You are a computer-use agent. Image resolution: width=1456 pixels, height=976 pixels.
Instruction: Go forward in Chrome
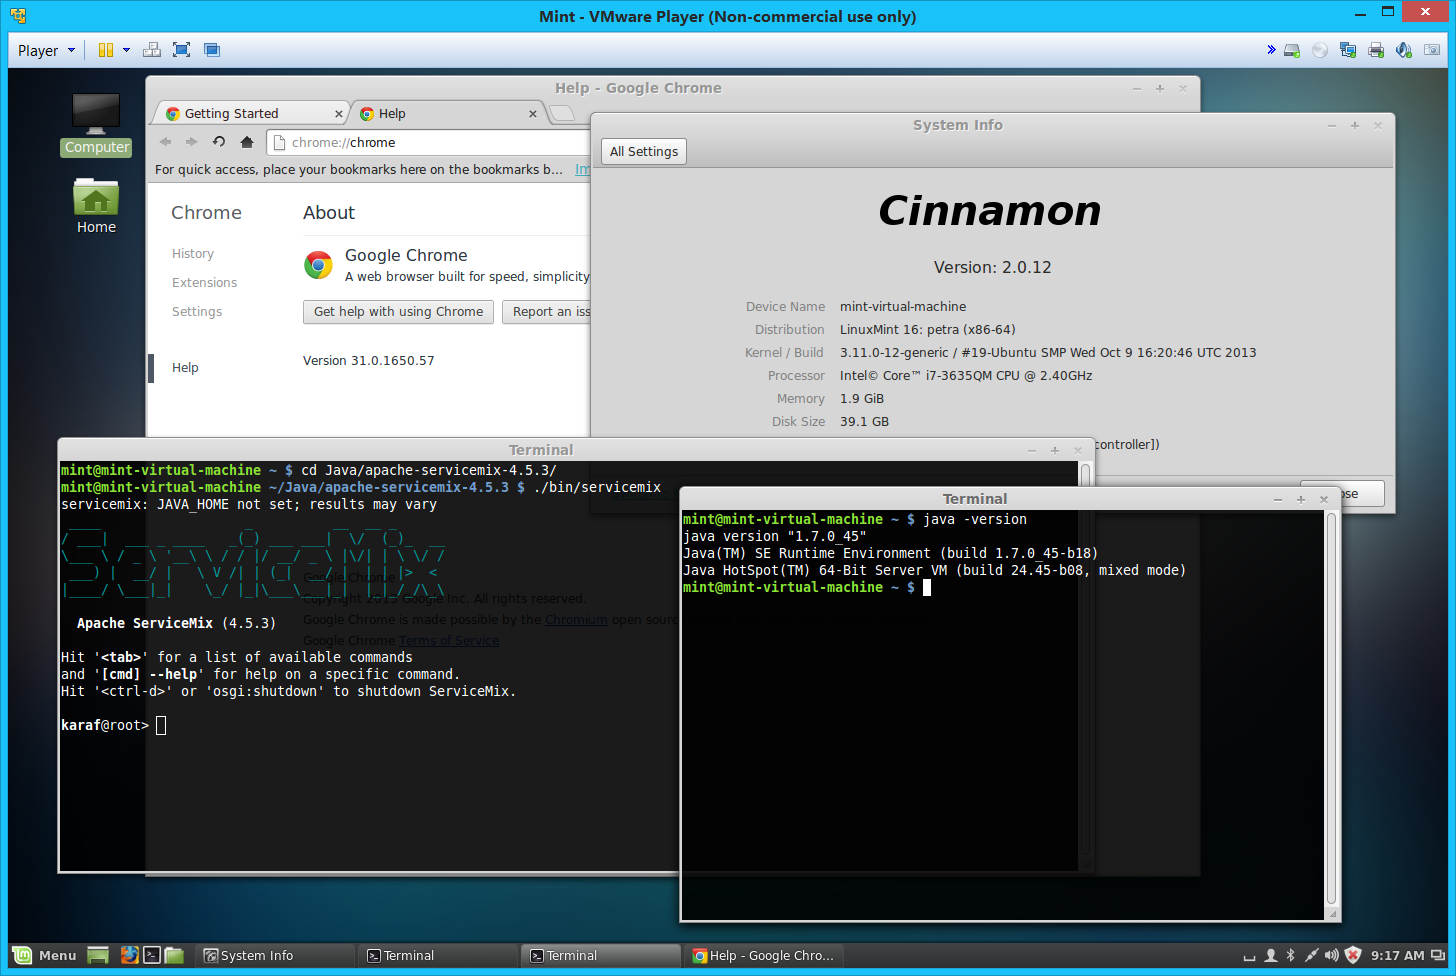point(192,142)
